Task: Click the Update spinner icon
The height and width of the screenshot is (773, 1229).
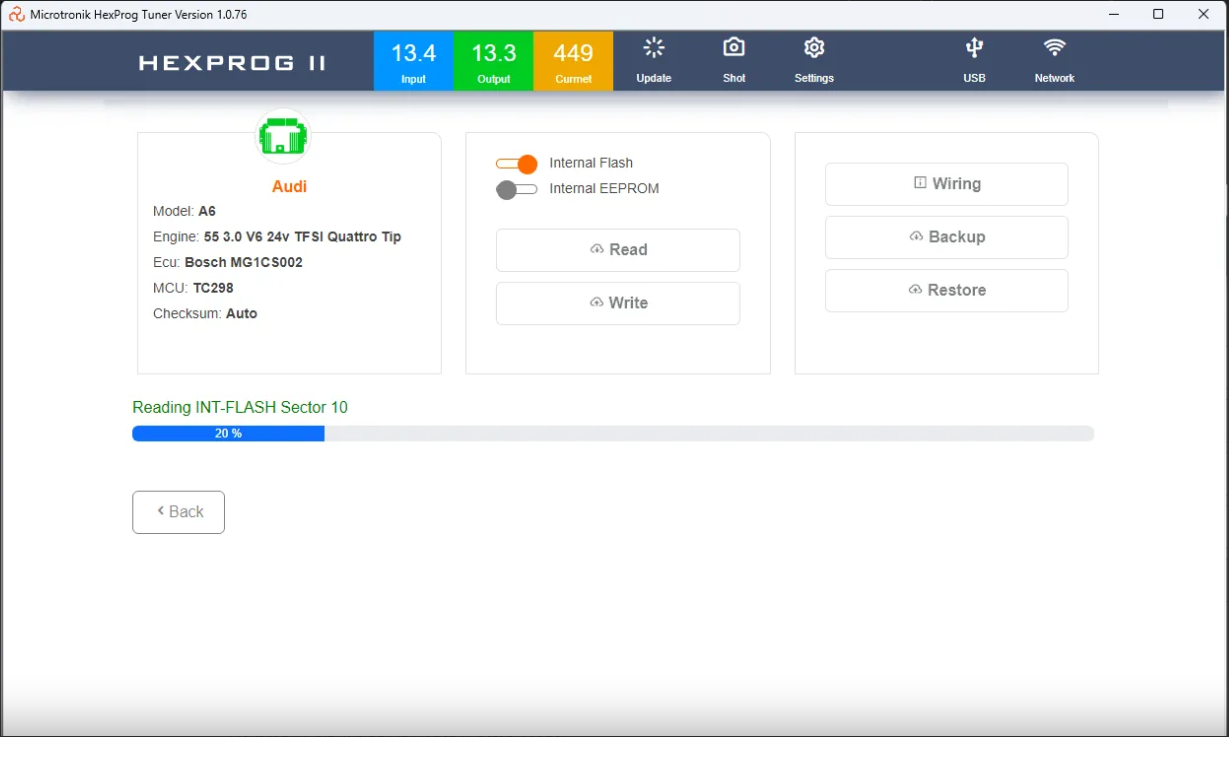Action: (x=653, y=48)
